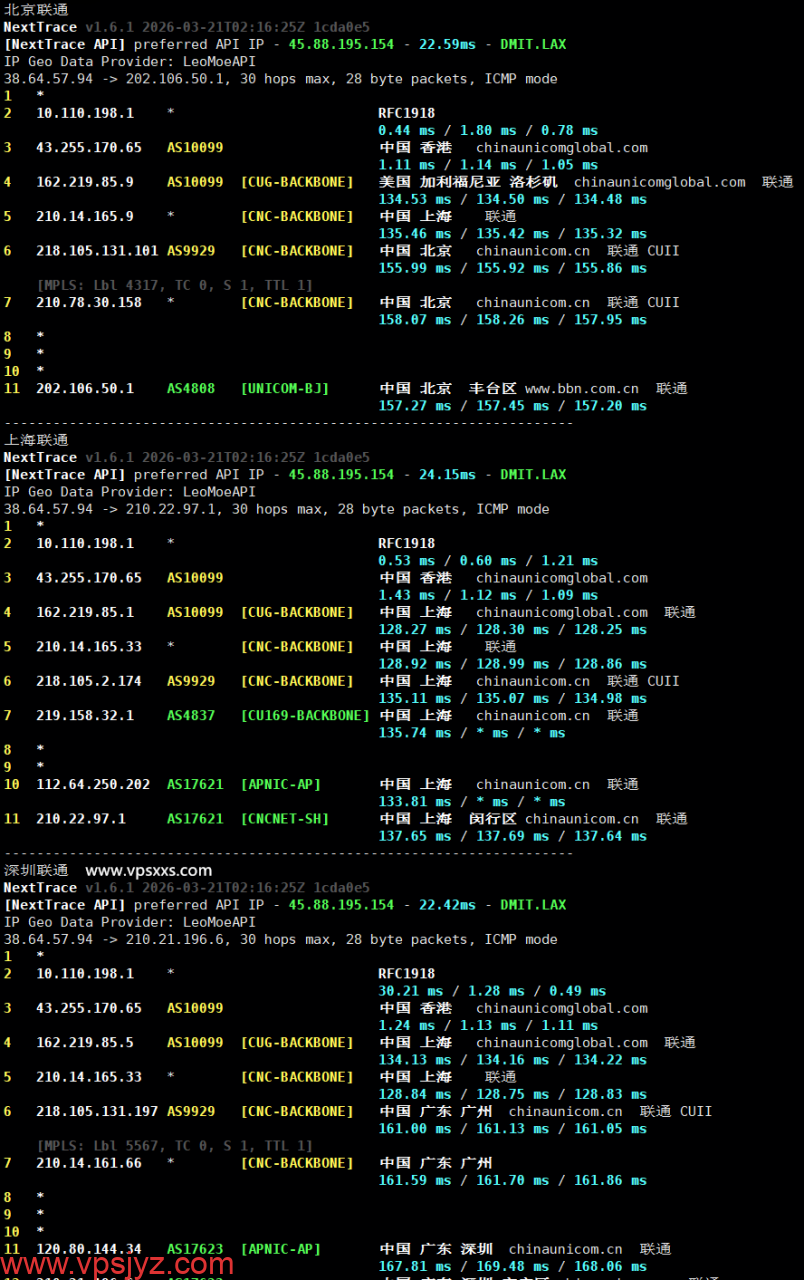Image resolution: width=804 pixels, height=1280 pixels.
Task: Select the [UNICOM-BJ] network tag
Action: coord(284,388)
